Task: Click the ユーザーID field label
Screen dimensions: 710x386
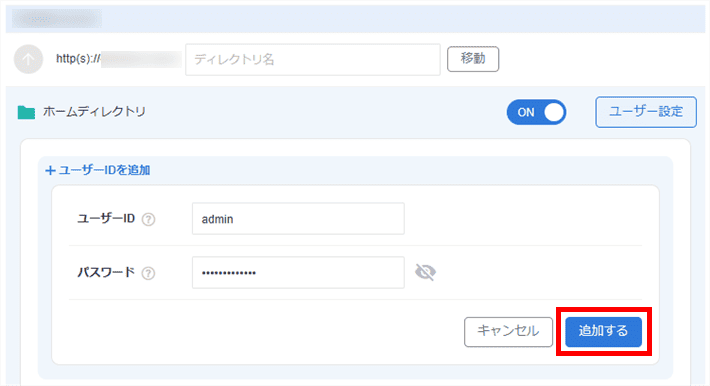Action: coord(106,219)
